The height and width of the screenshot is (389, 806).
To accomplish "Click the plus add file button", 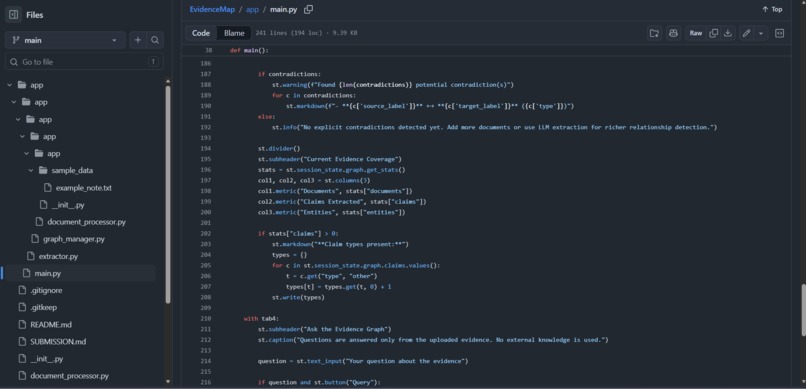I will 138,40.
